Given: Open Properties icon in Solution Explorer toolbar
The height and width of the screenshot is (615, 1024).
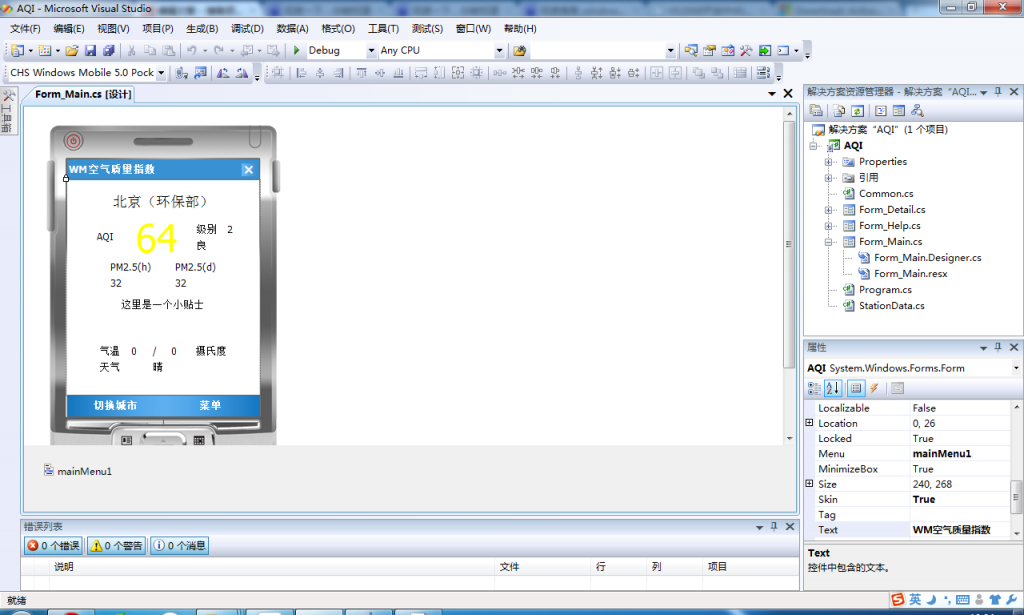Looking at the screenshot, I should click(816, 111).
